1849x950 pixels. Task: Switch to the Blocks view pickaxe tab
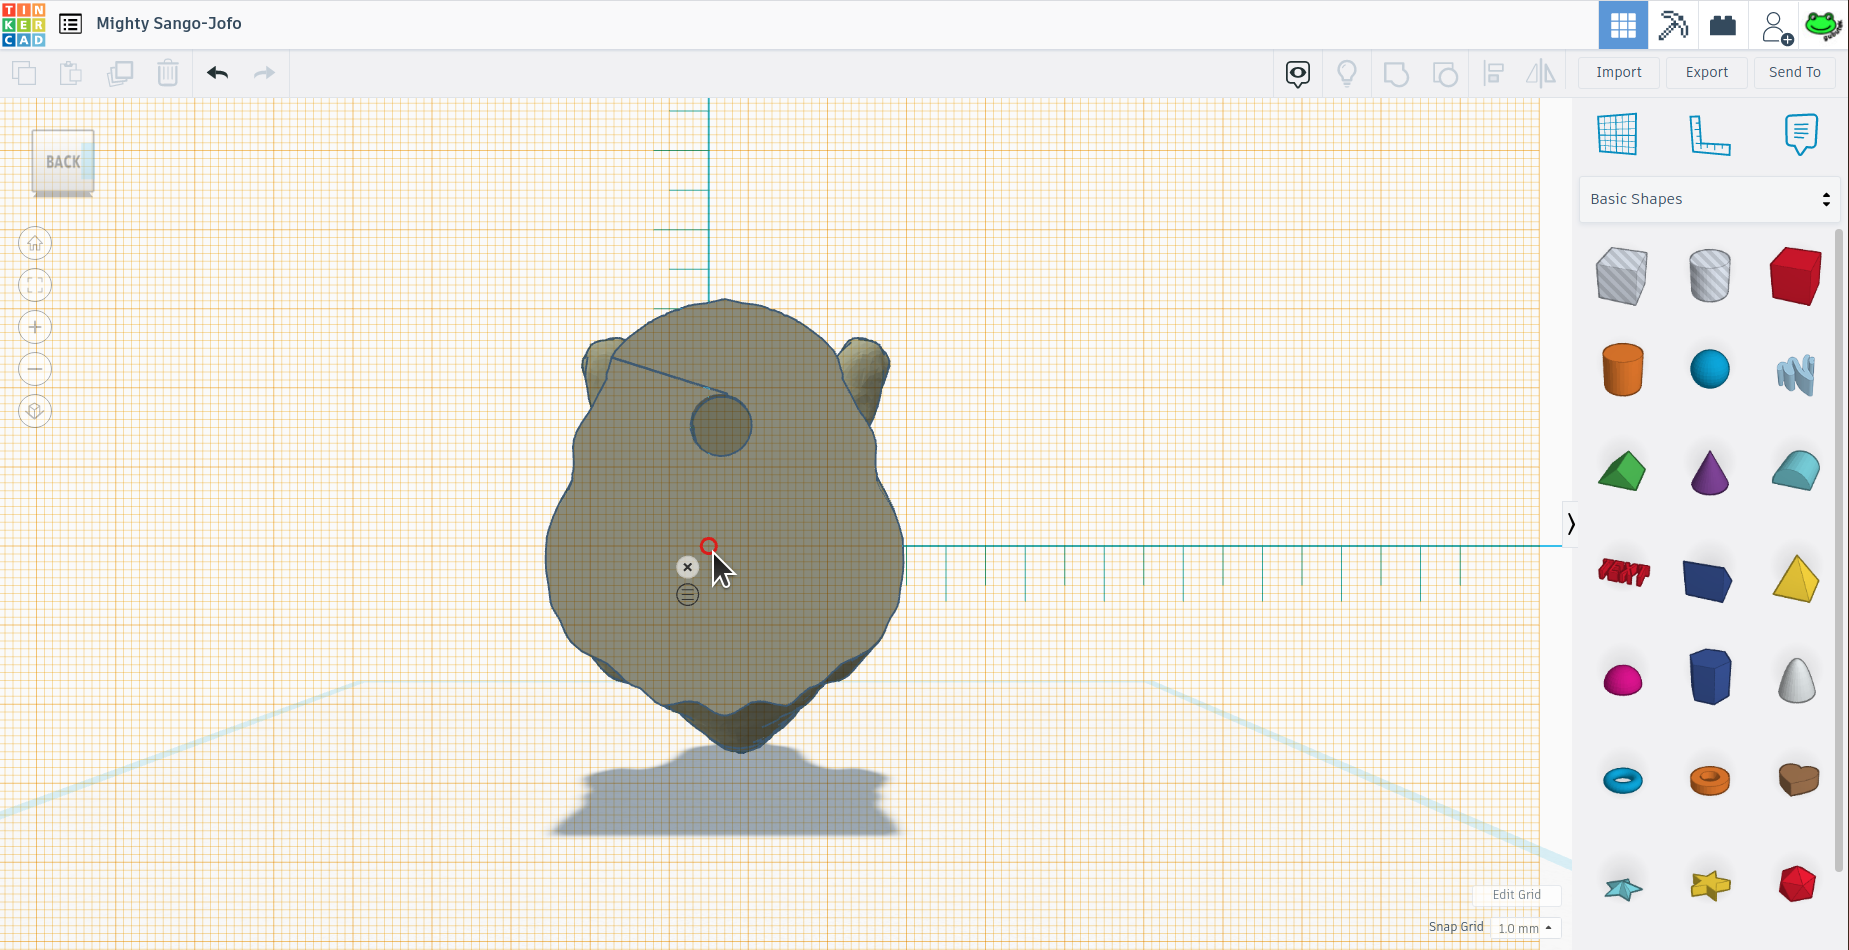point(1673,25)
